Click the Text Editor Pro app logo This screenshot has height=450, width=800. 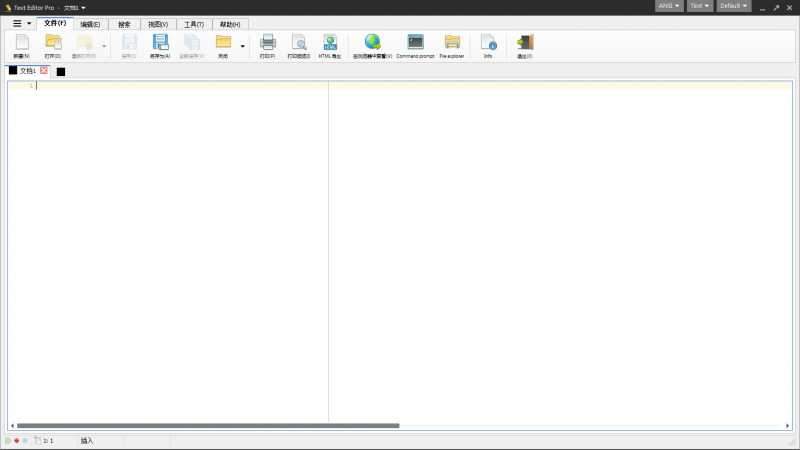pos(8,8)
